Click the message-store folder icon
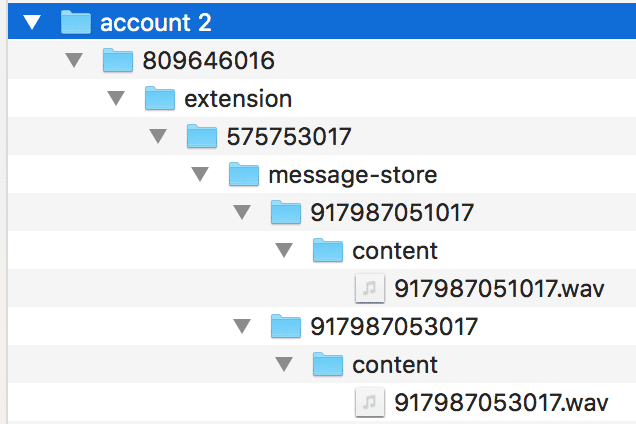Viewport: 636px width, 424px height. pyautogui.click(x=244, y=175)
